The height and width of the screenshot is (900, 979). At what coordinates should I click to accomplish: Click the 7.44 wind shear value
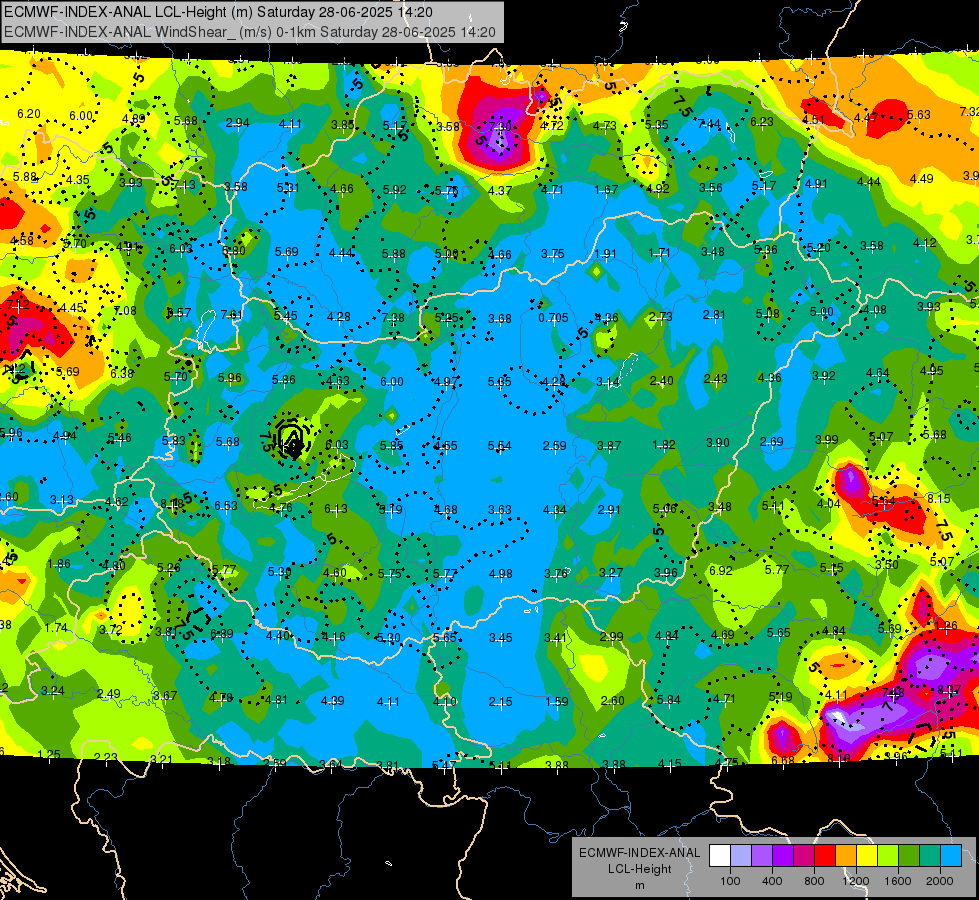click(709, 124)
